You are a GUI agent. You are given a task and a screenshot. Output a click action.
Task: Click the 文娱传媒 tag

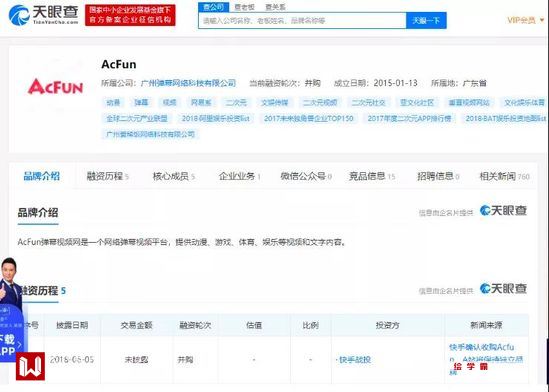(274, 102)
